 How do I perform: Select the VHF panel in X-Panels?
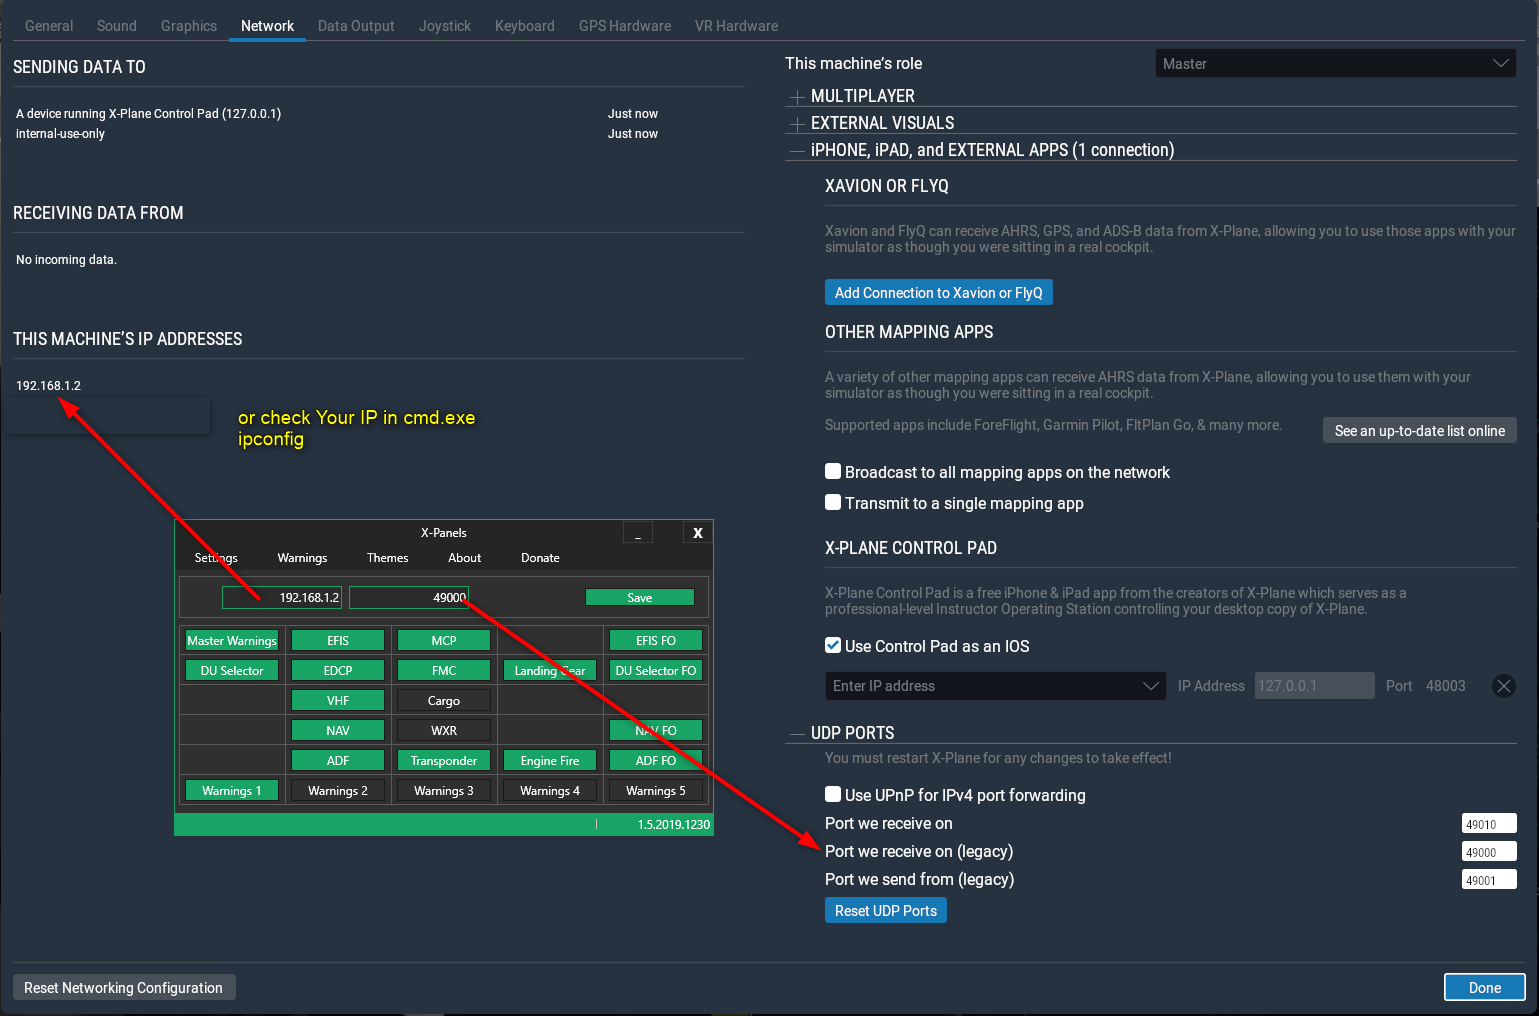(x=337, y=700)
